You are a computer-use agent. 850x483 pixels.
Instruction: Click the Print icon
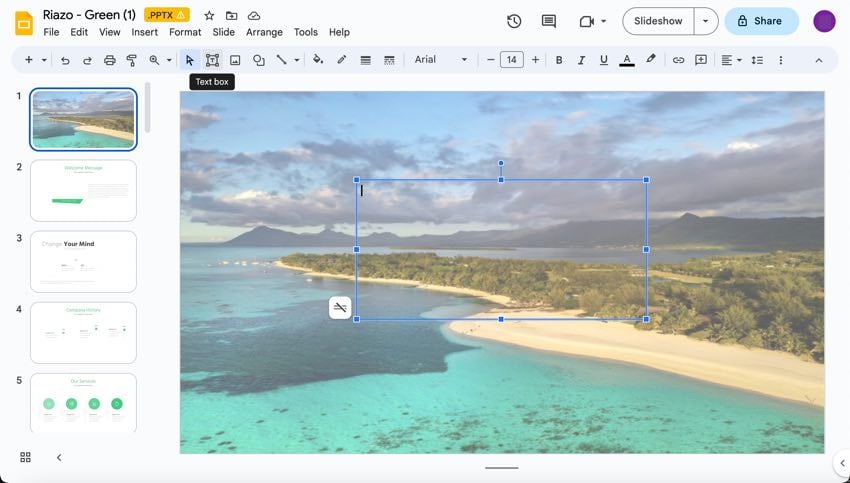tap(109, 60)
